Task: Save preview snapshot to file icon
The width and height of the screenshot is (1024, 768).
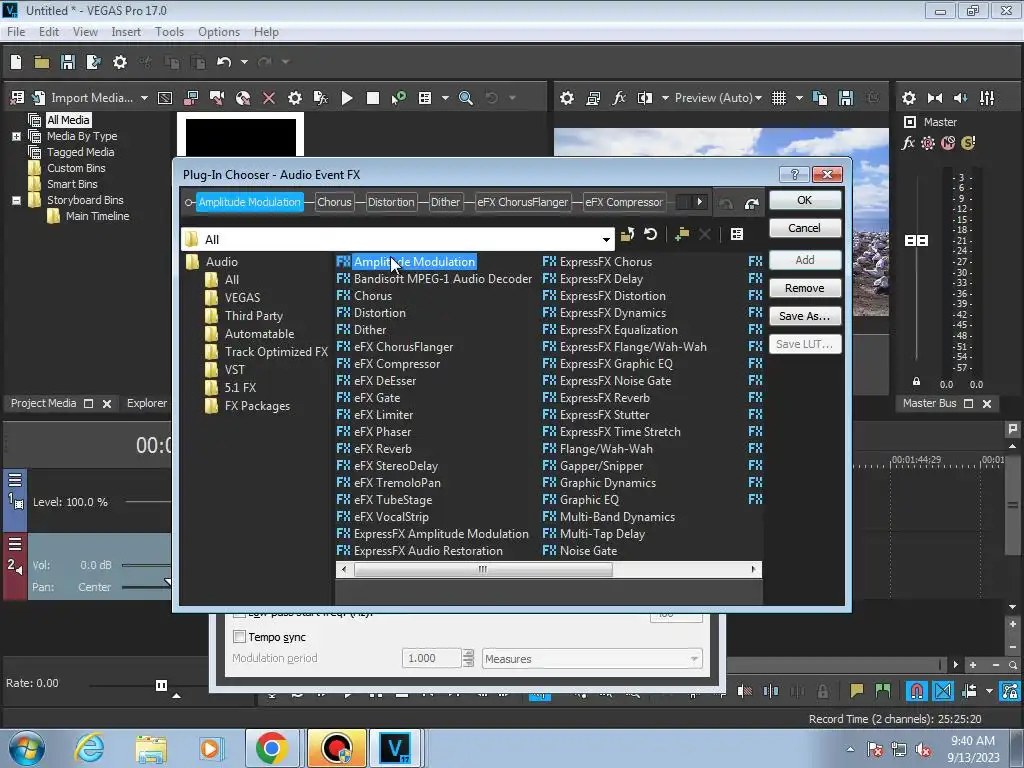Action: (x=846, y=98)
